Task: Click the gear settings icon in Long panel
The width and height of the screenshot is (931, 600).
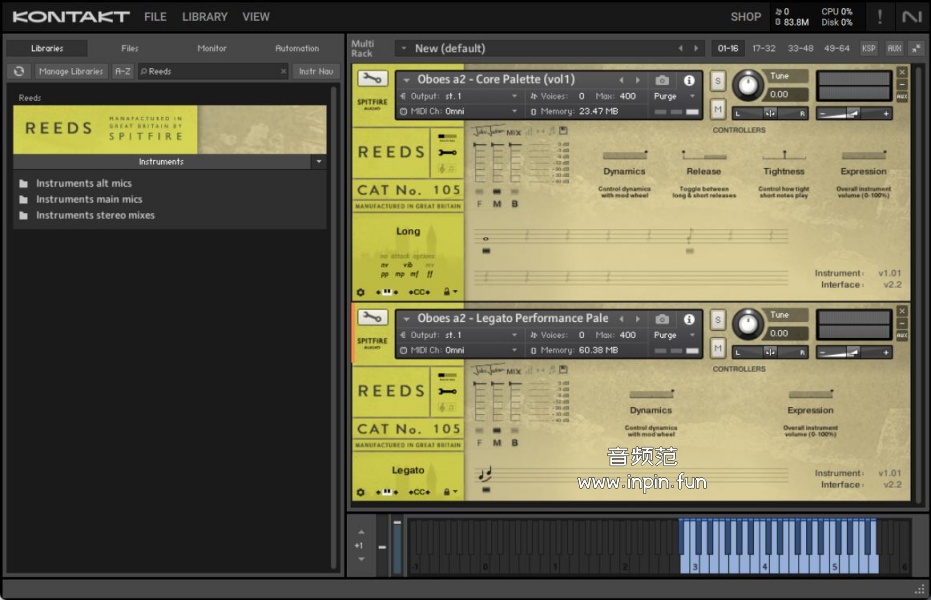Action: click(361, 293)
